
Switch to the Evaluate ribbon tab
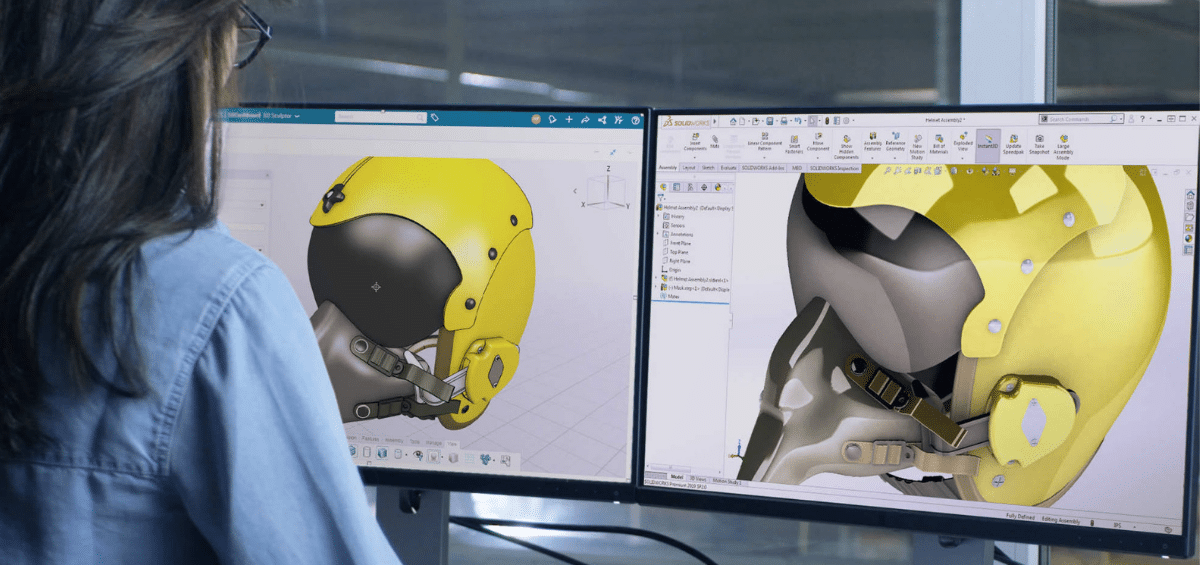click(729, 167)
